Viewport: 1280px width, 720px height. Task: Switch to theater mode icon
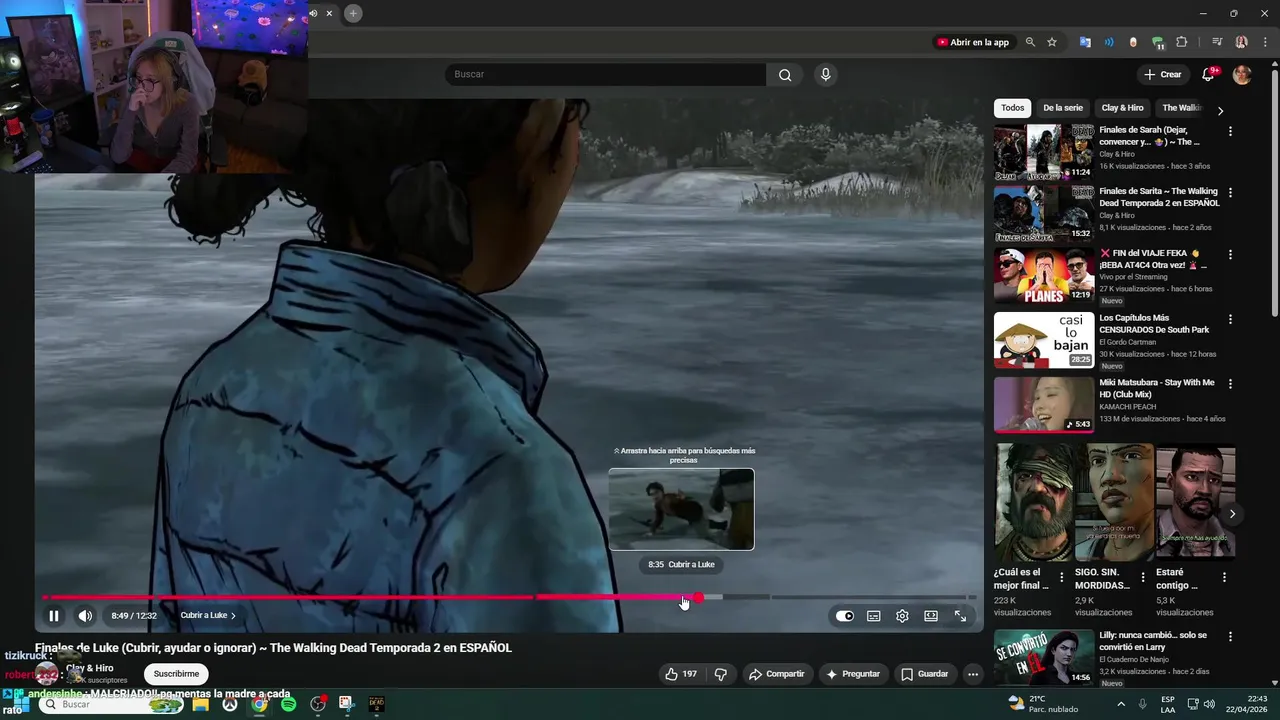(x=931, y=616)
